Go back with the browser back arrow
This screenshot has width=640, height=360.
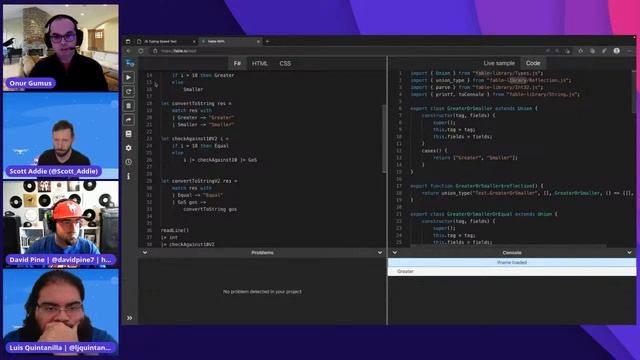(128, 51)
